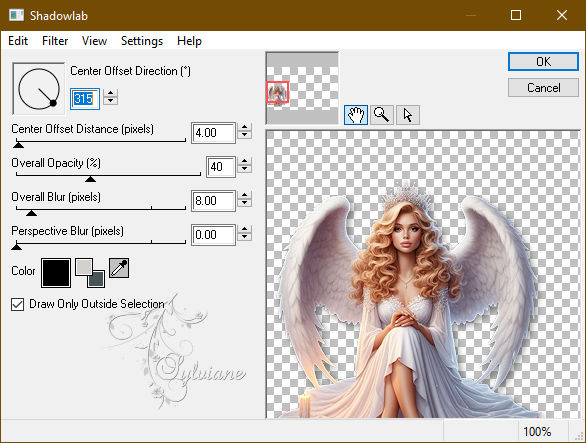Click the foreground/background color squares
Viewport: 586px width, 443px height.
[x=90, y=273]
